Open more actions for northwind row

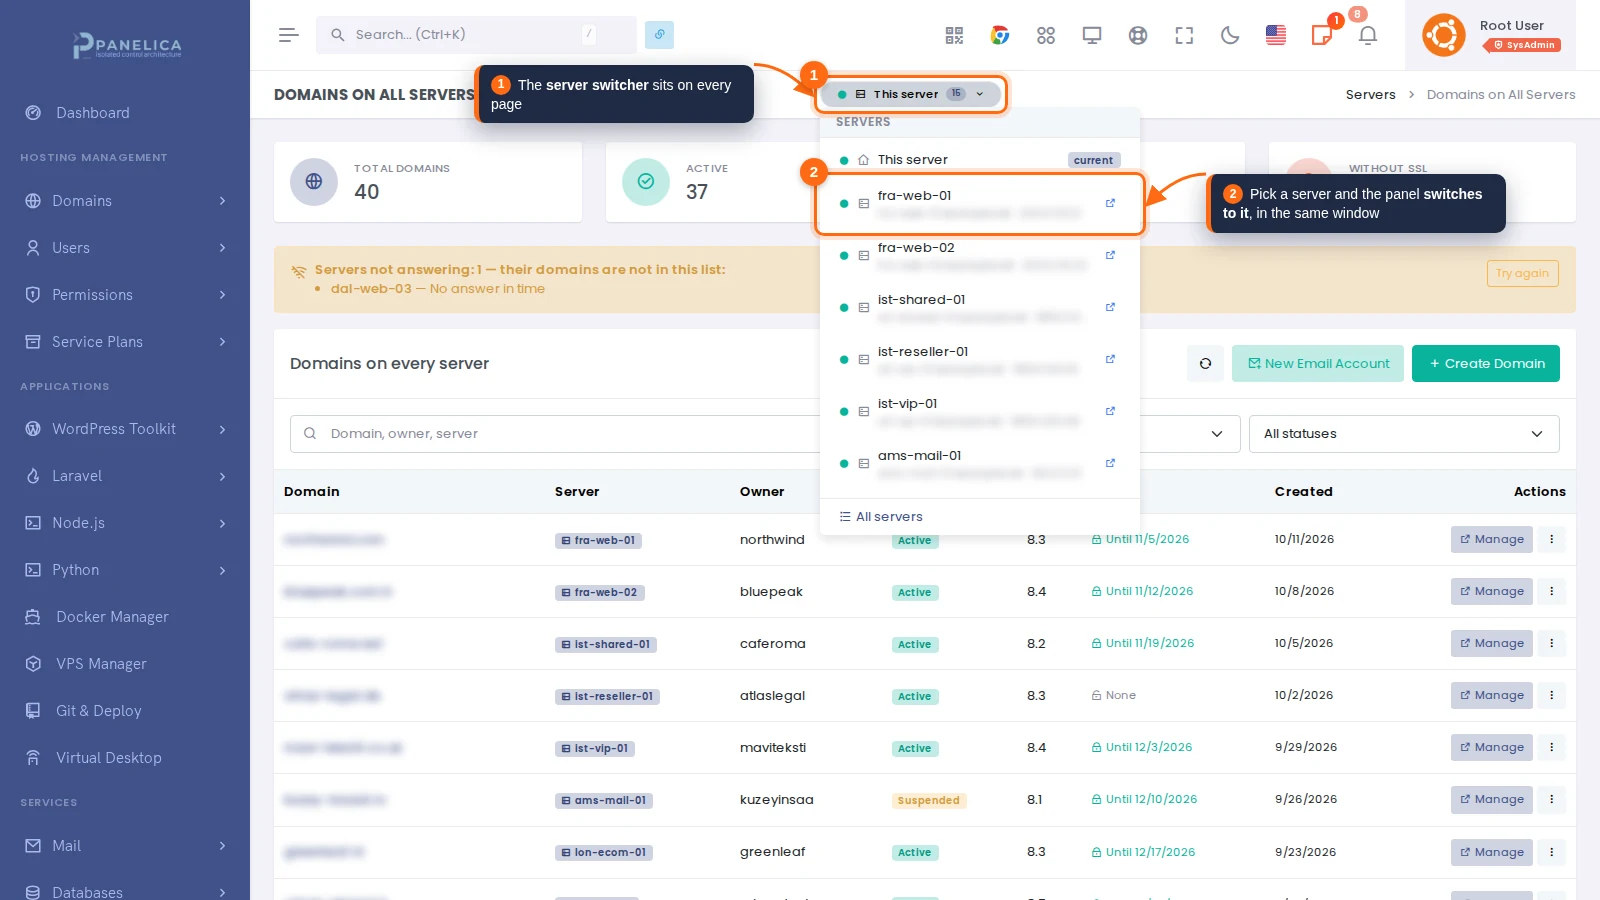(x=1552, y=539)
